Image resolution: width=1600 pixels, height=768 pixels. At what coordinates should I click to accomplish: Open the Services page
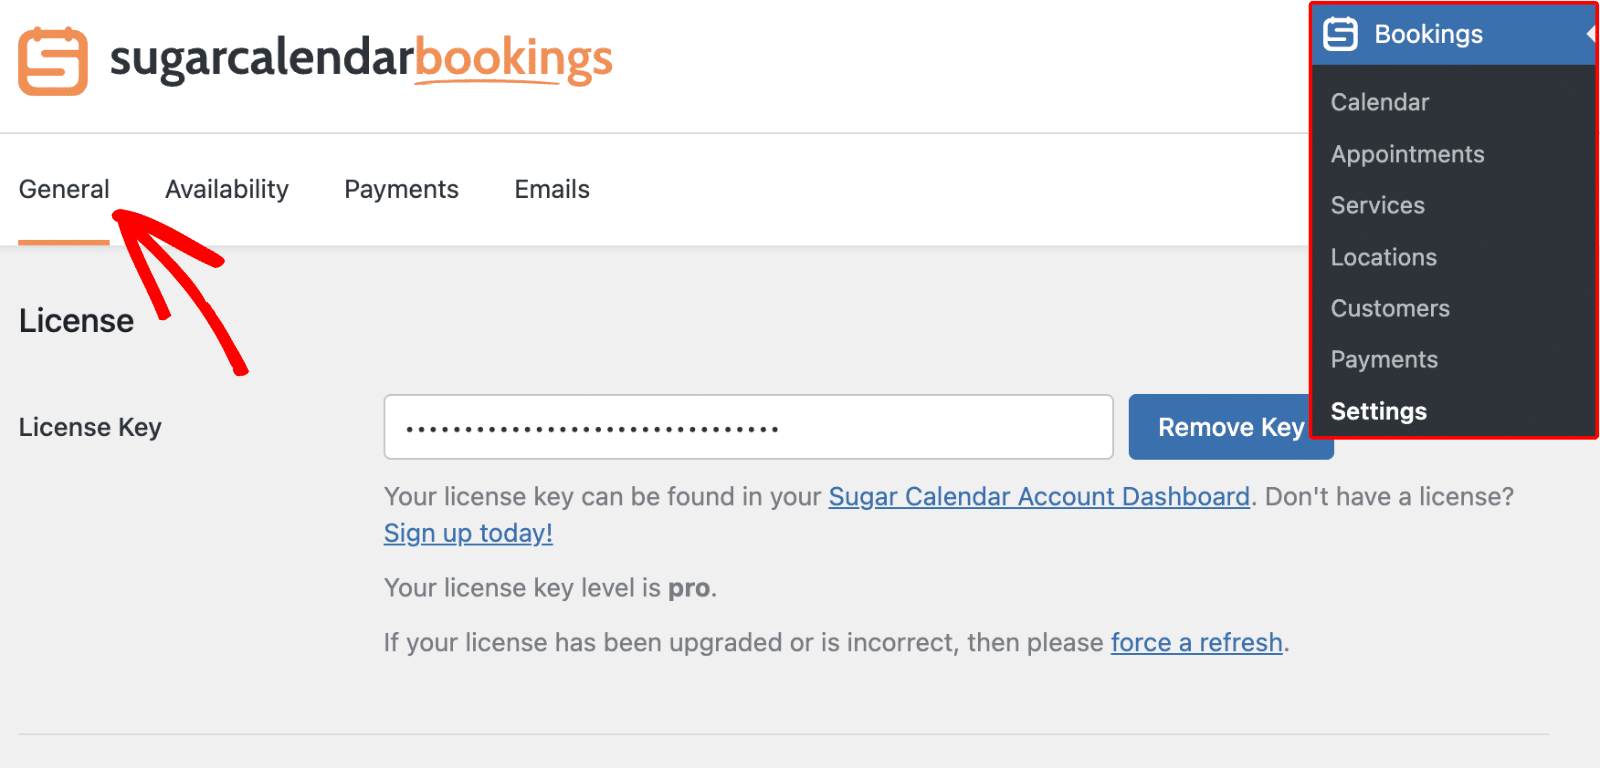click(1377, 205)
